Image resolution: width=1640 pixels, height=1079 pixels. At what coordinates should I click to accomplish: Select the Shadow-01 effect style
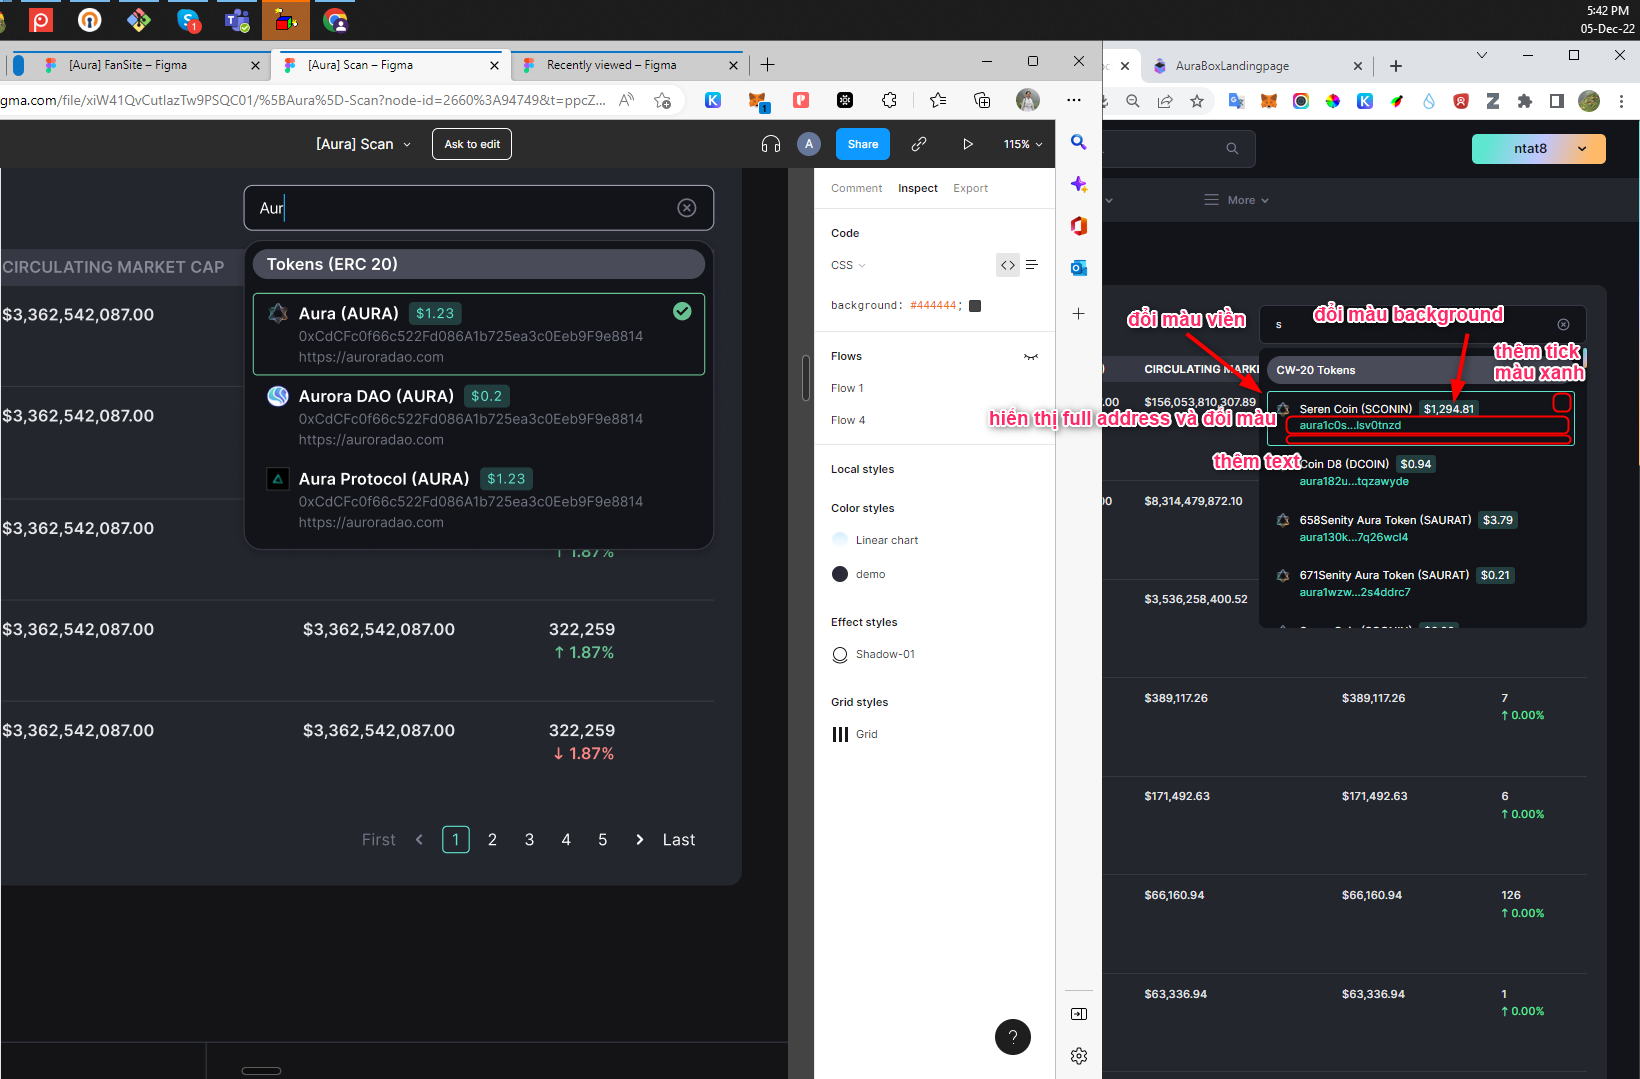(873, 654)
